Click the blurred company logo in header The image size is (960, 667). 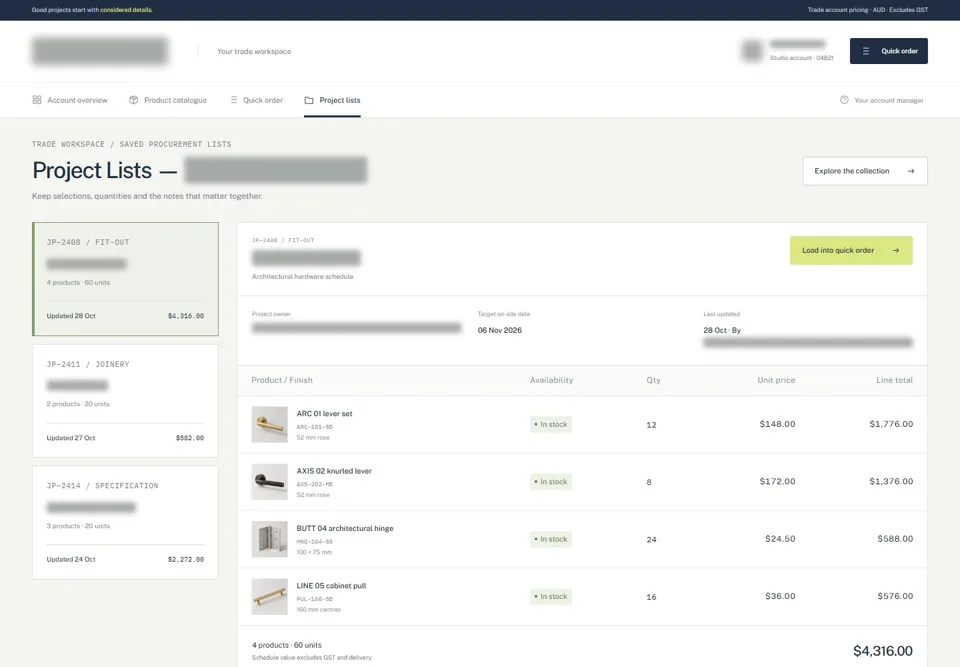(100, 51)
